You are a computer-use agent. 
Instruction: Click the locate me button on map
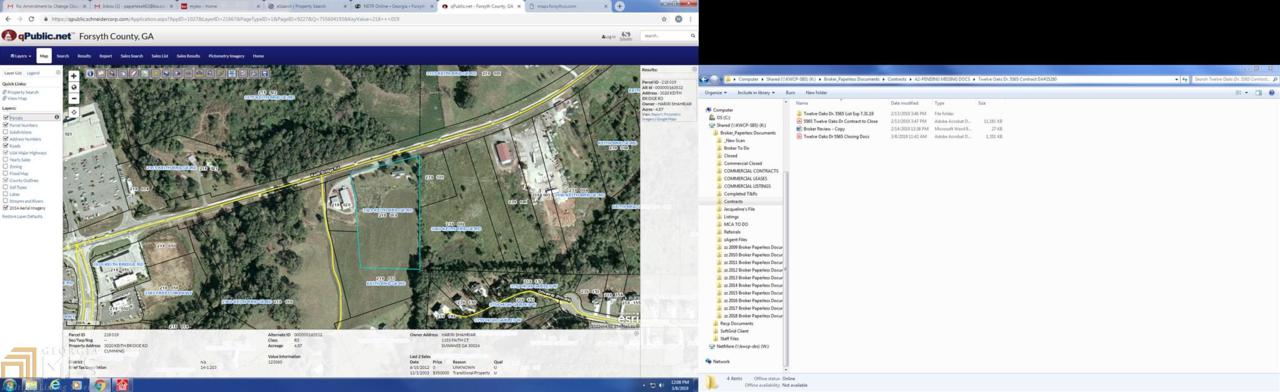click(73, 113)
